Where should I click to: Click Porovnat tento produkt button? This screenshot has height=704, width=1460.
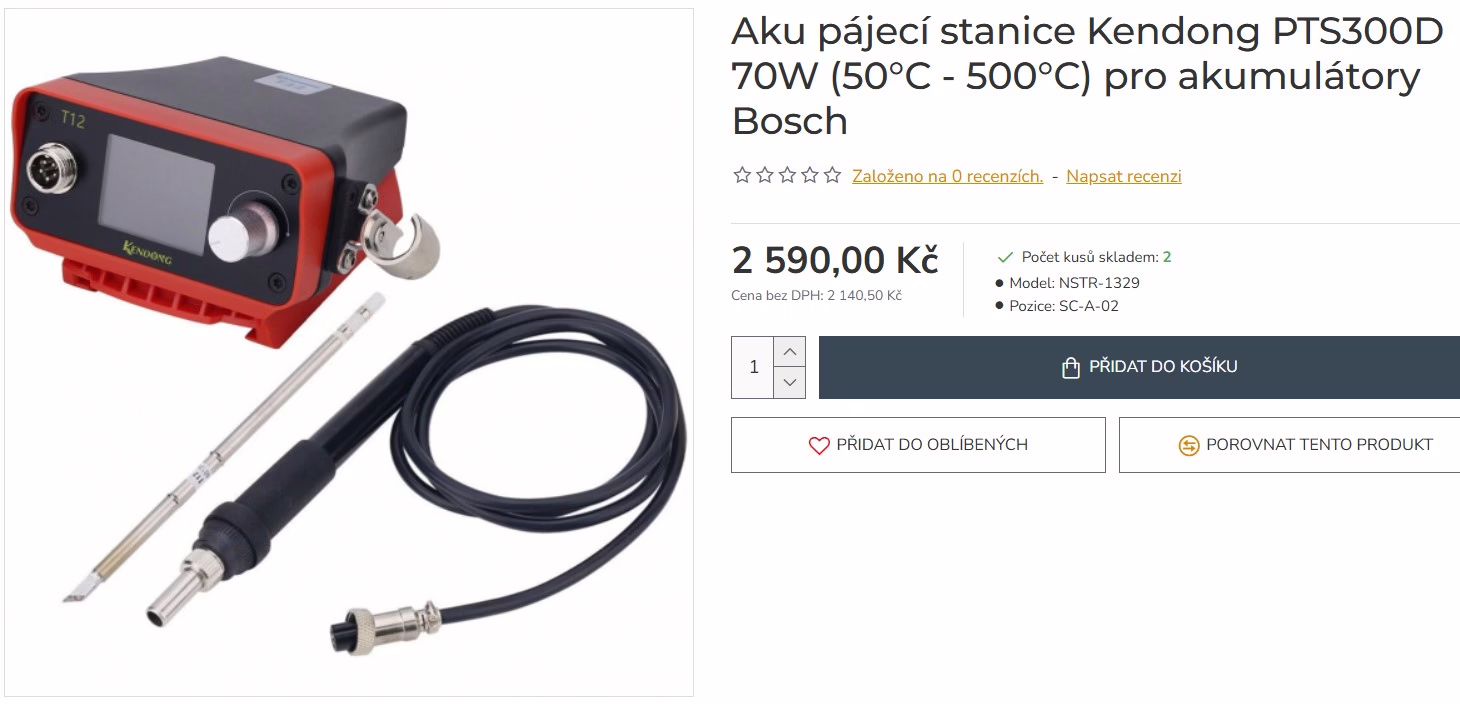point(1289,445)
